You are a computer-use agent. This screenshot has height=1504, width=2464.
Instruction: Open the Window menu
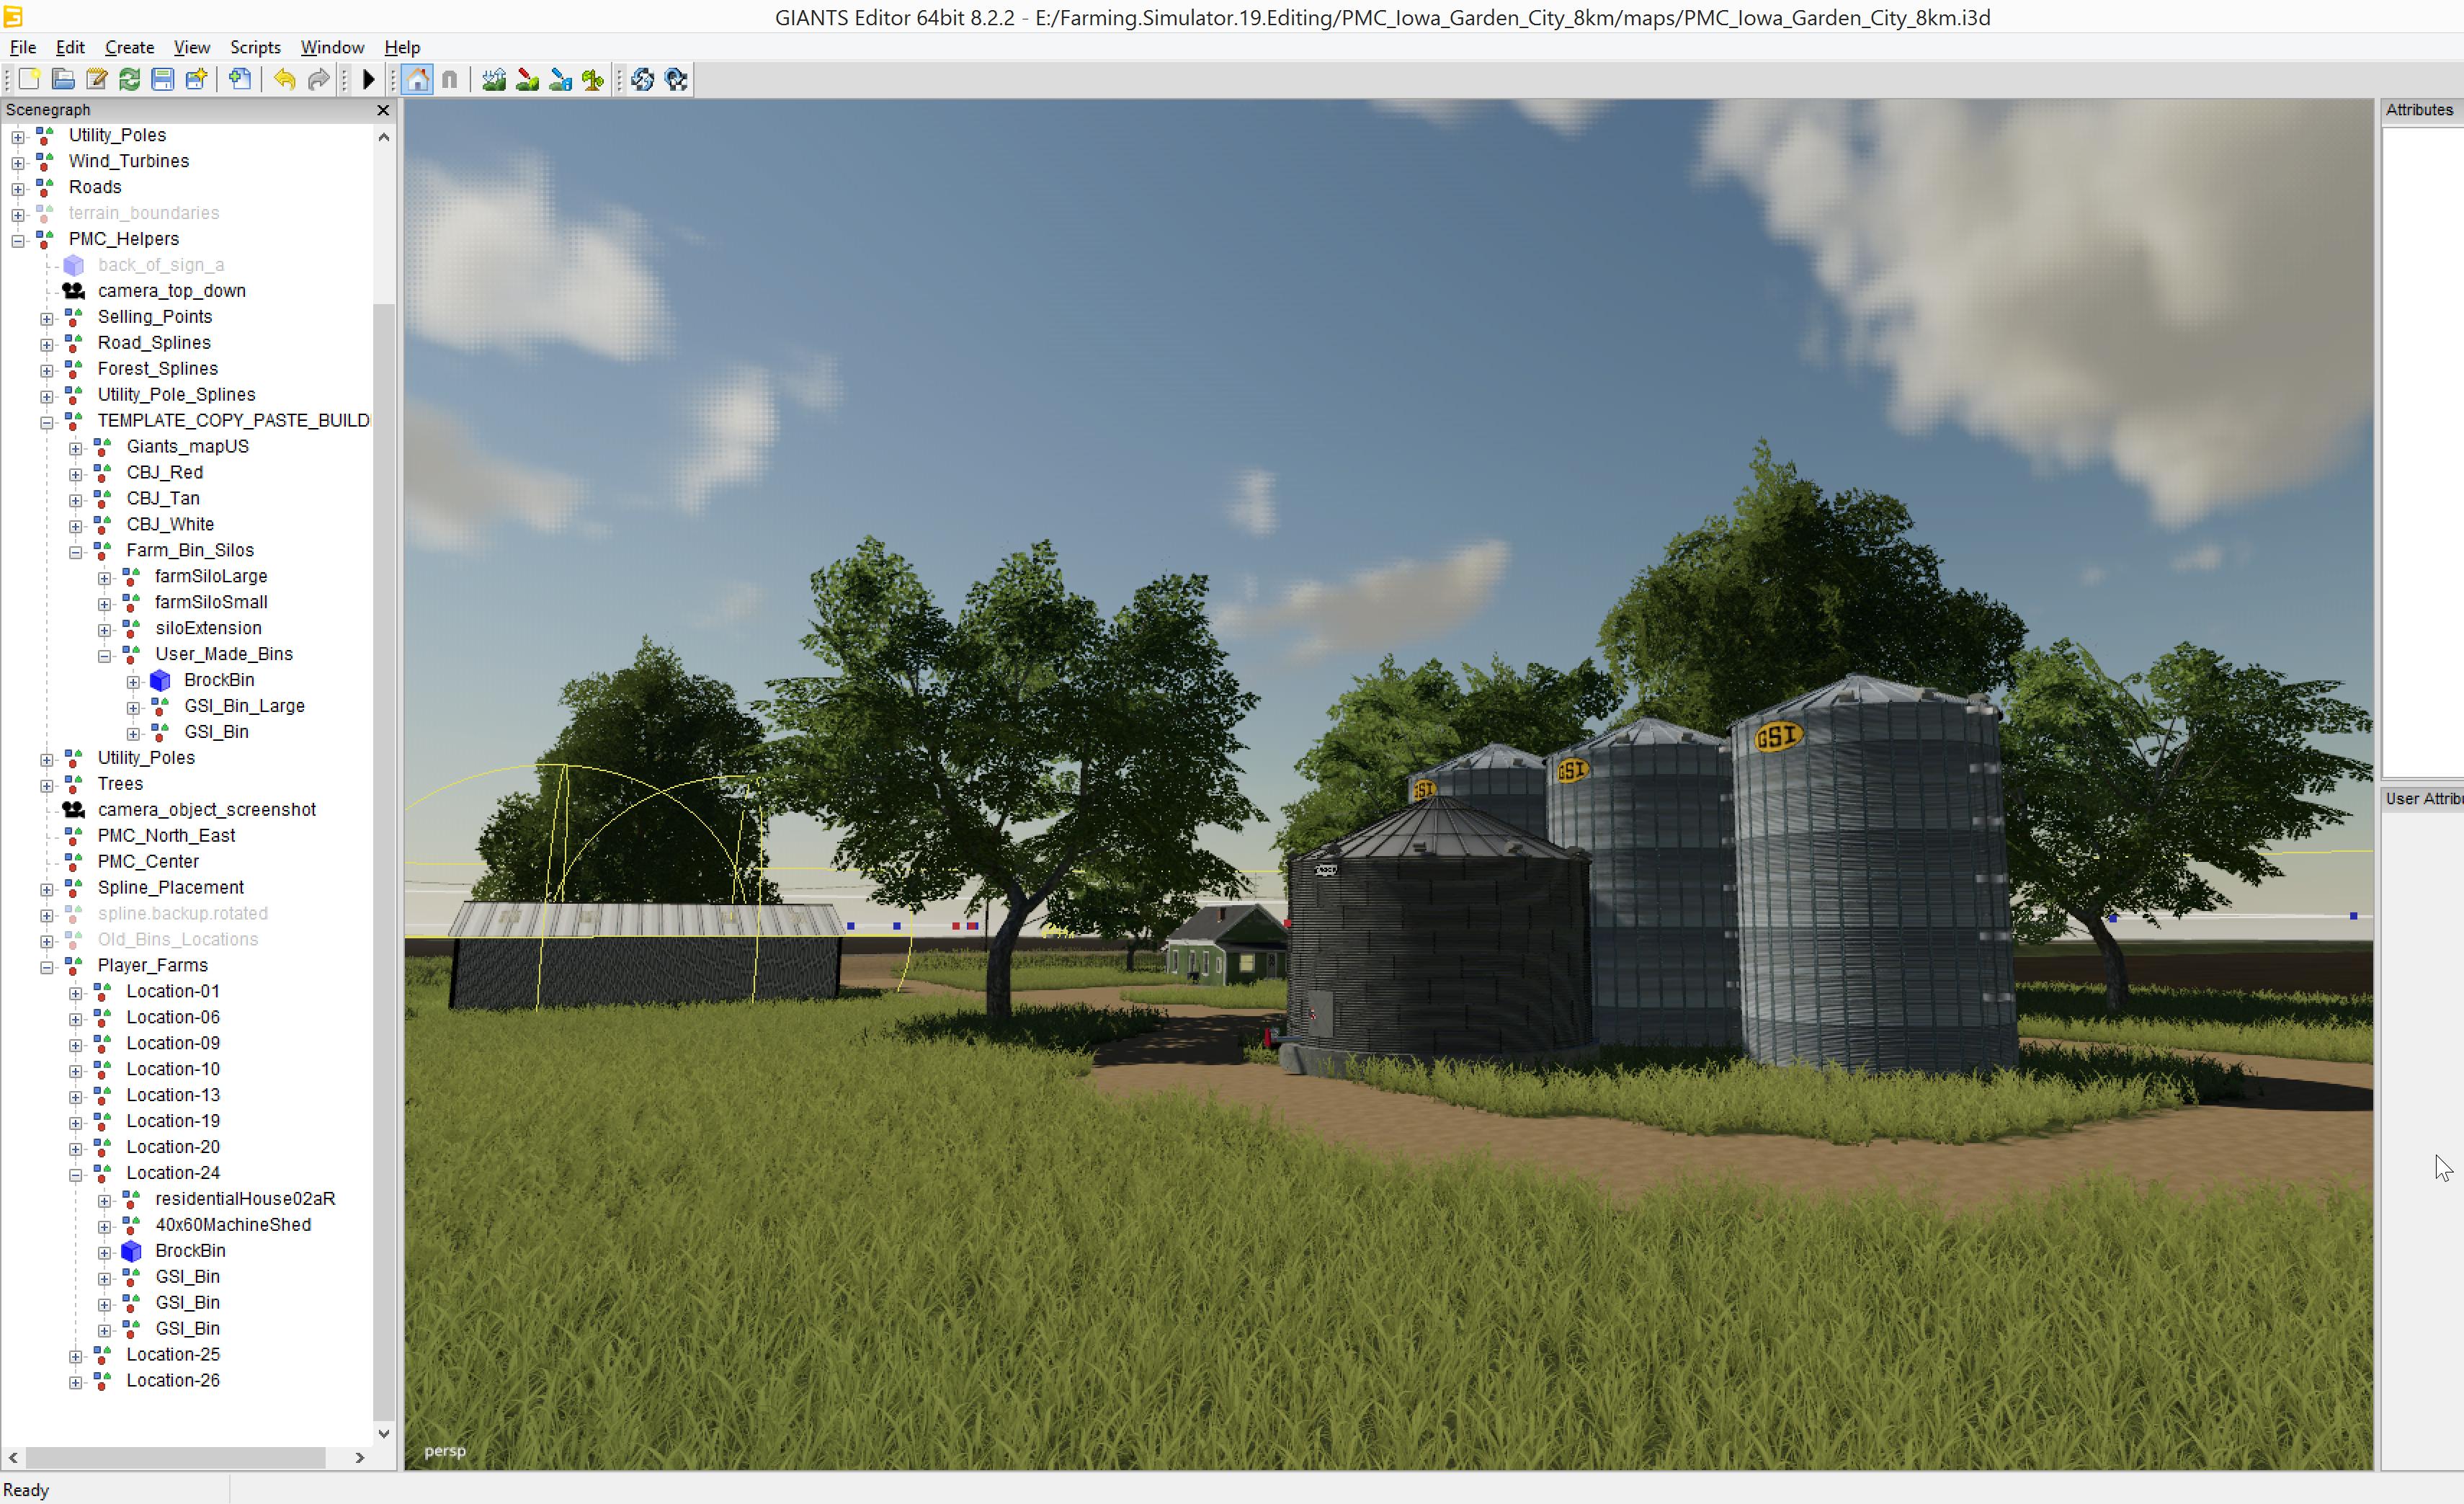pos(332,47)
